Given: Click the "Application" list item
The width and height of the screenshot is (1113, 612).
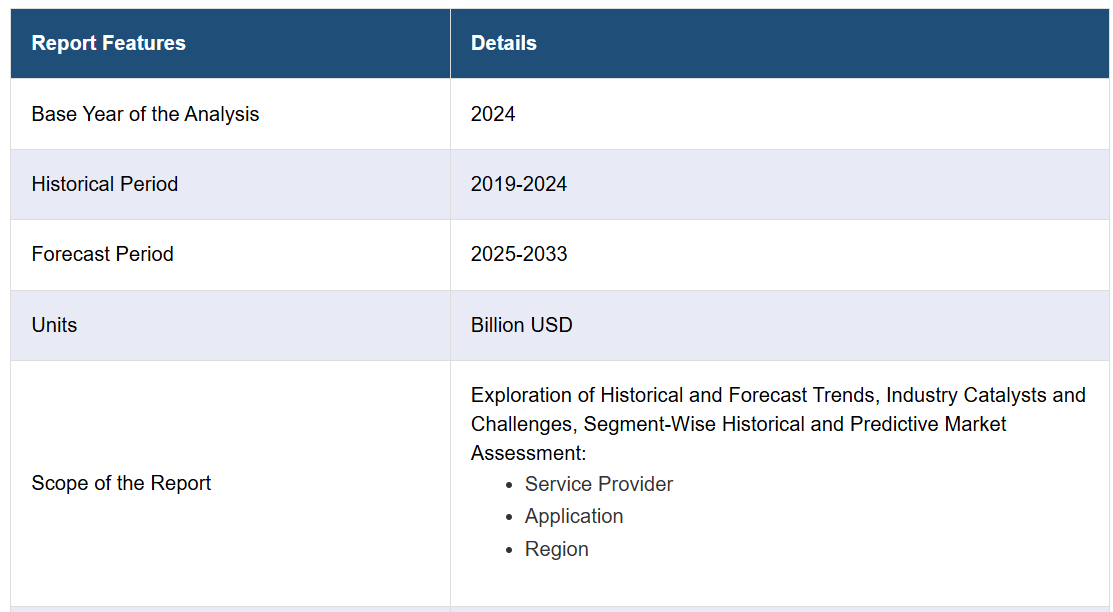Looking at the screenshot, I should click(x=573, y=516).
